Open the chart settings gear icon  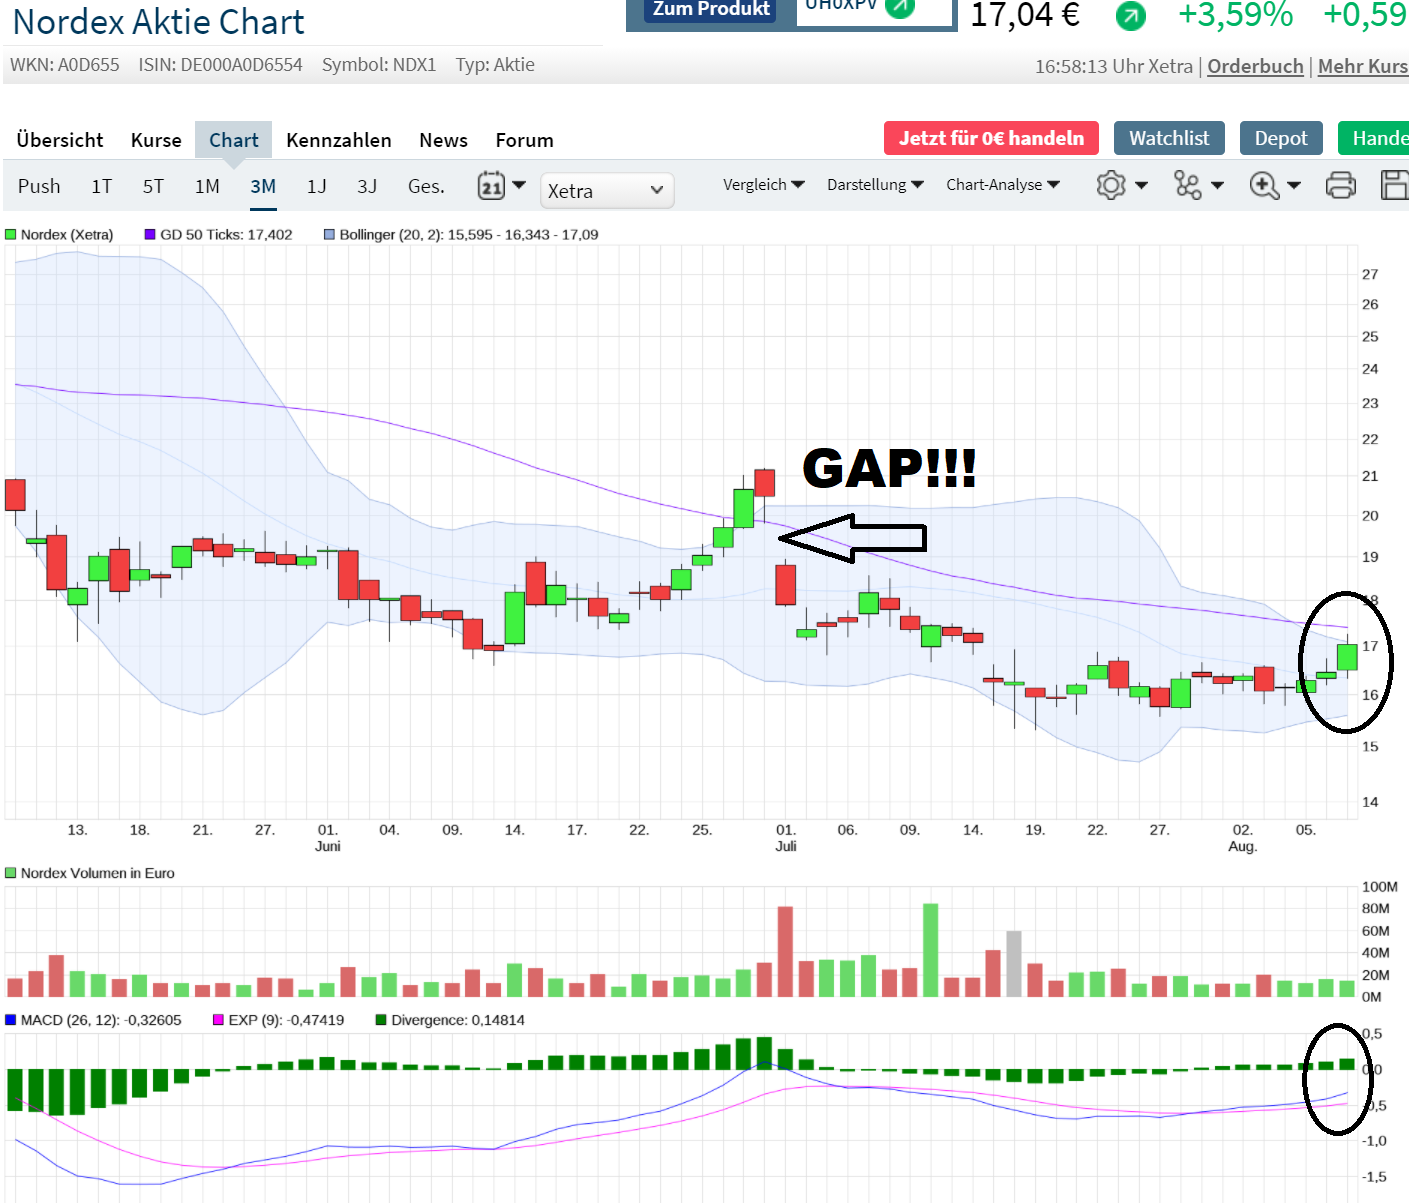[1111, 185]
